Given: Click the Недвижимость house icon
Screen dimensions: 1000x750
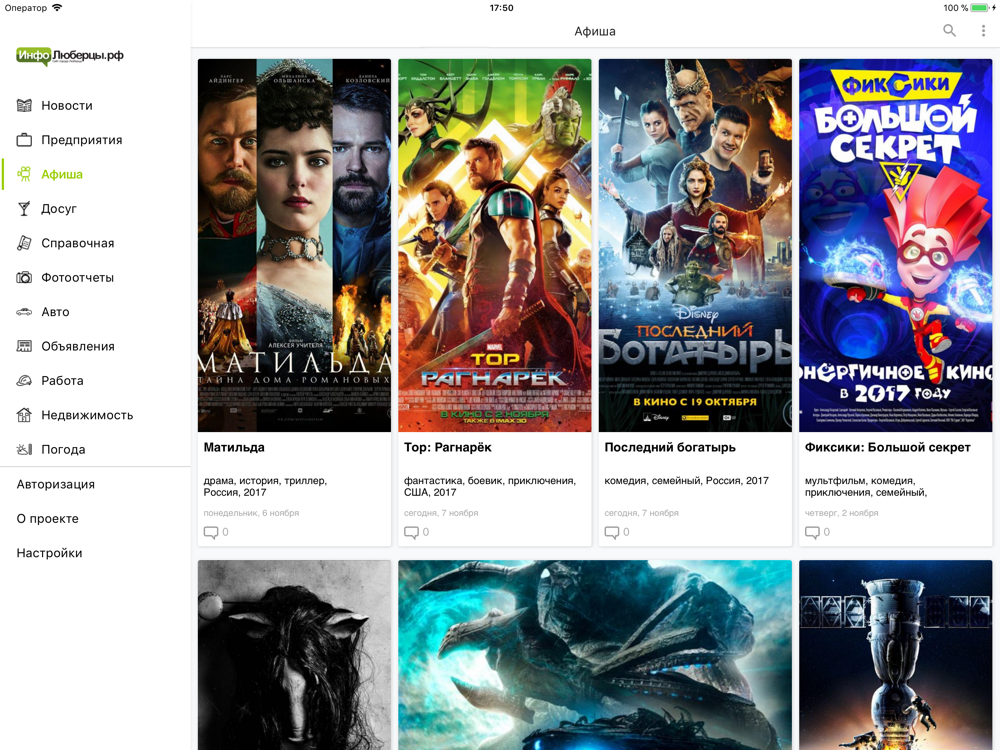Looking at the screenshot, I should (x=24, y=415).
